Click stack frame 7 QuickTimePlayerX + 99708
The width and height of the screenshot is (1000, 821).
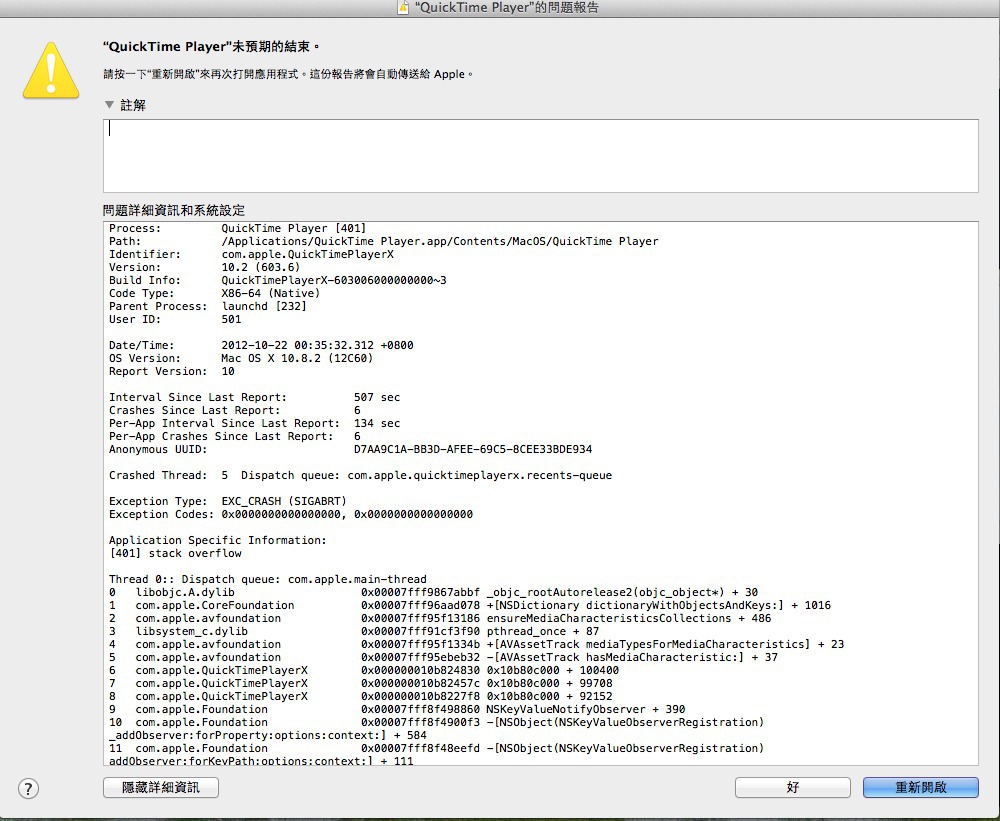(x=360, y=683)
